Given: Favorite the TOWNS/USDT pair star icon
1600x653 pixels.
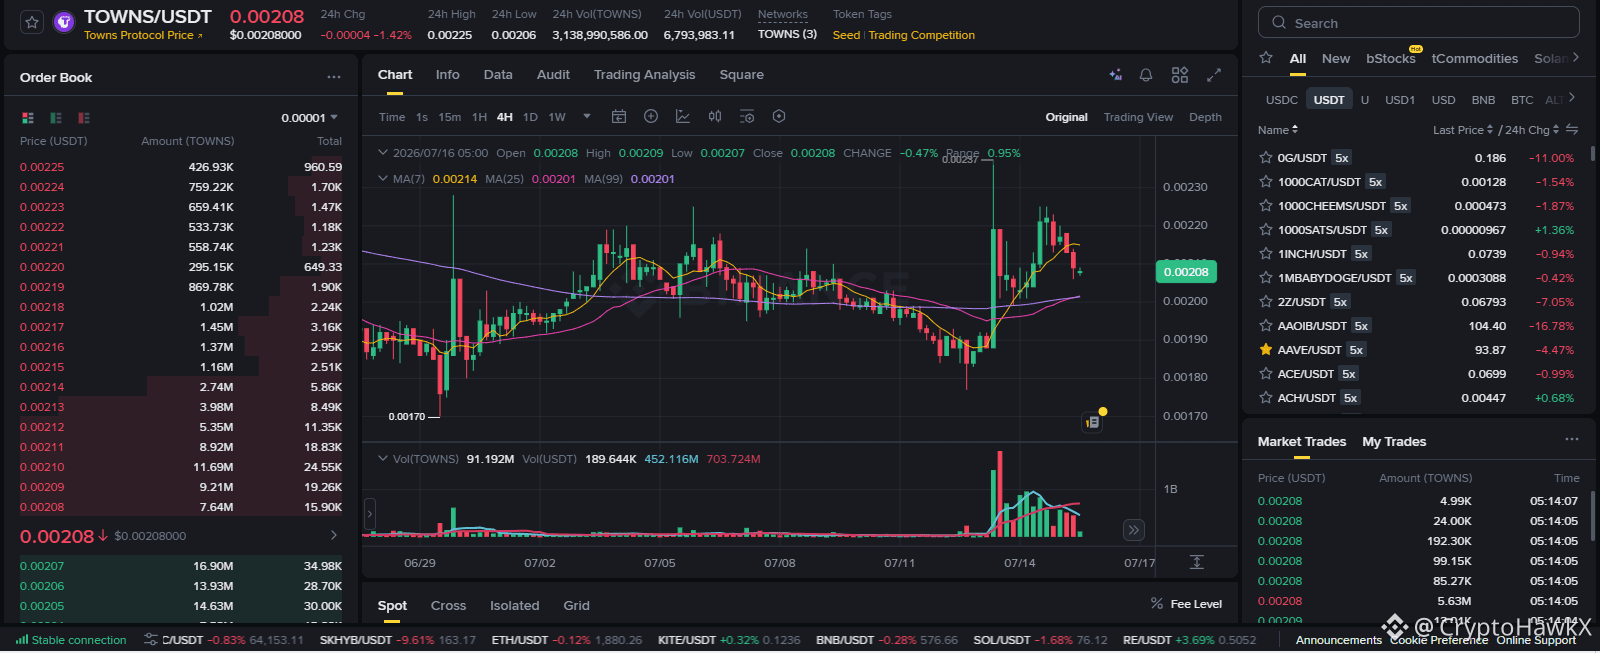Looking at the screenshot, I should tap(32, 22).
